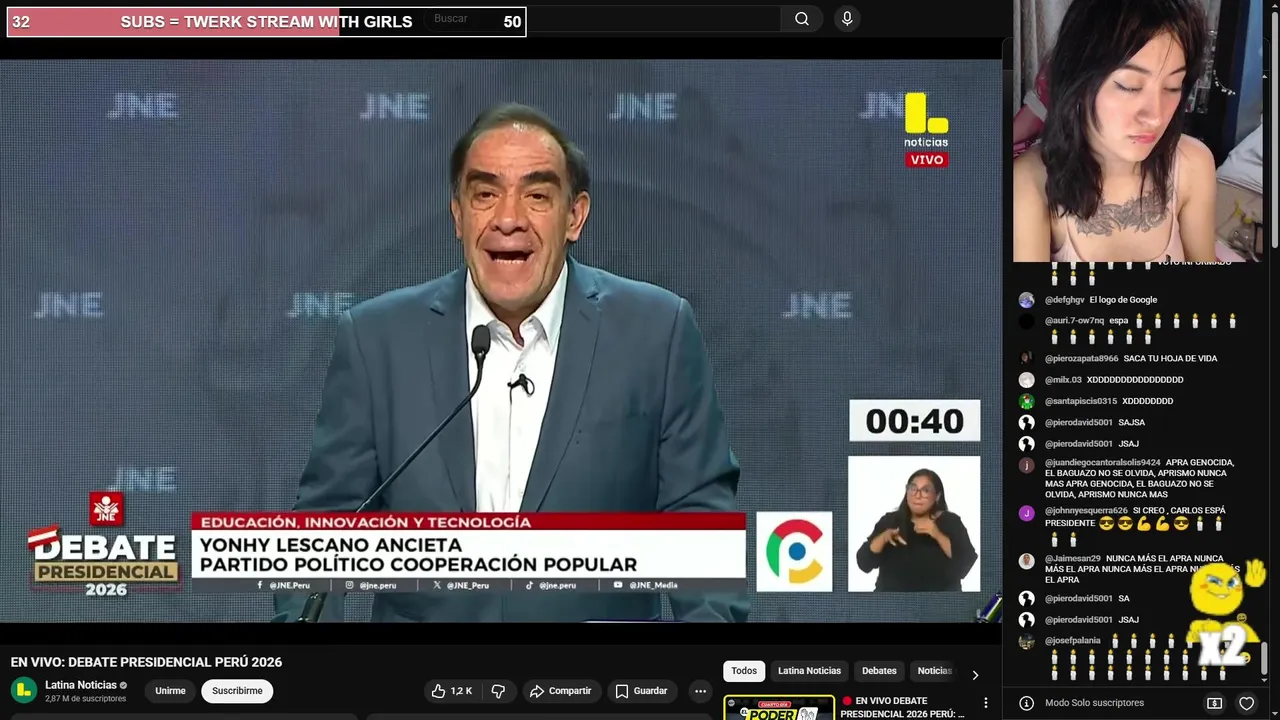Select the Noticias filter chip
The height and width of the screenshot is (720, 1280).
[934, 671]
